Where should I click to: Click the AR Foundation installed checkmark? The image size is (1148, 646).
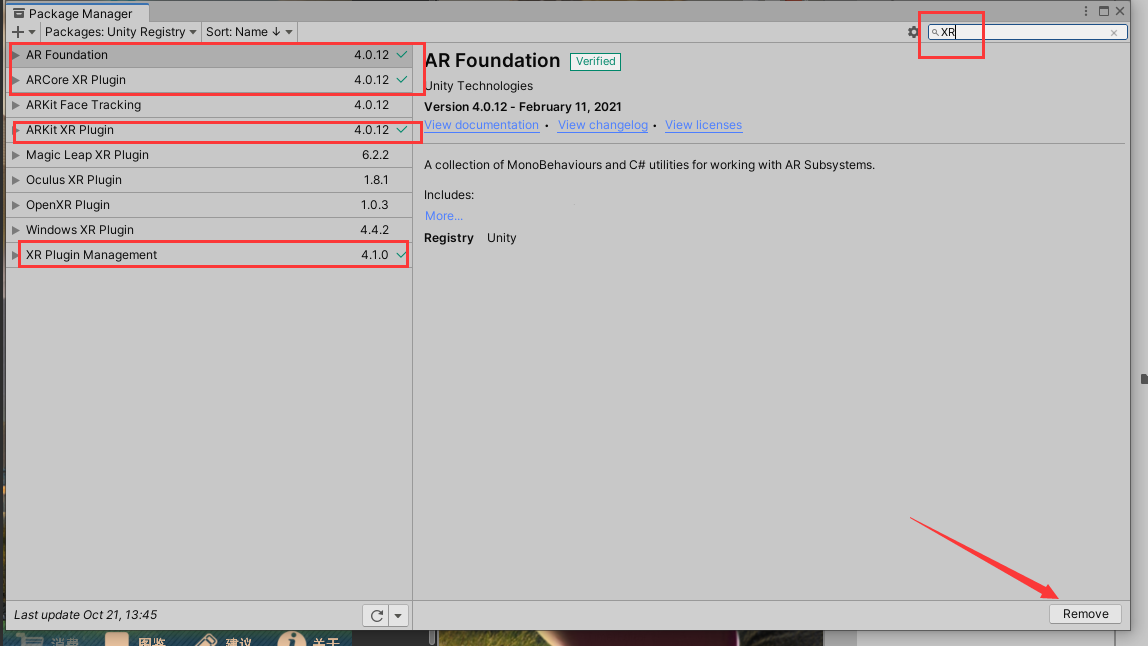pos(402,54)
